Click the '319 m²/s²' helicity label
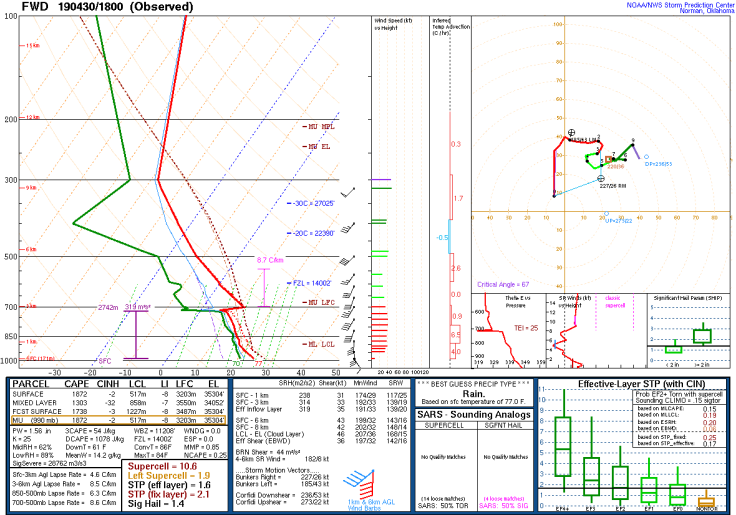 click(x=138, y=307)
